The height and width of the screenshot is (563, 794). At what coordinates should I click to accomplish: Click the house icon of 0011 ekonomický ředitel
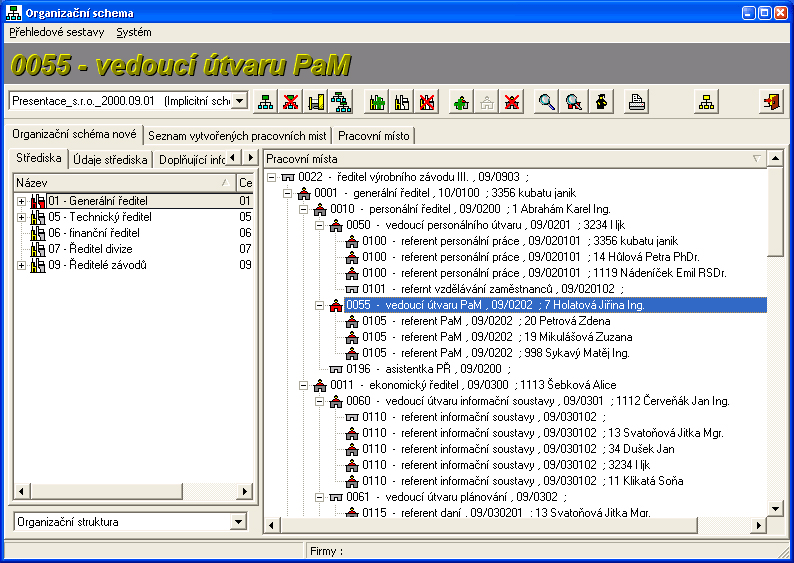tap(320, 385)
